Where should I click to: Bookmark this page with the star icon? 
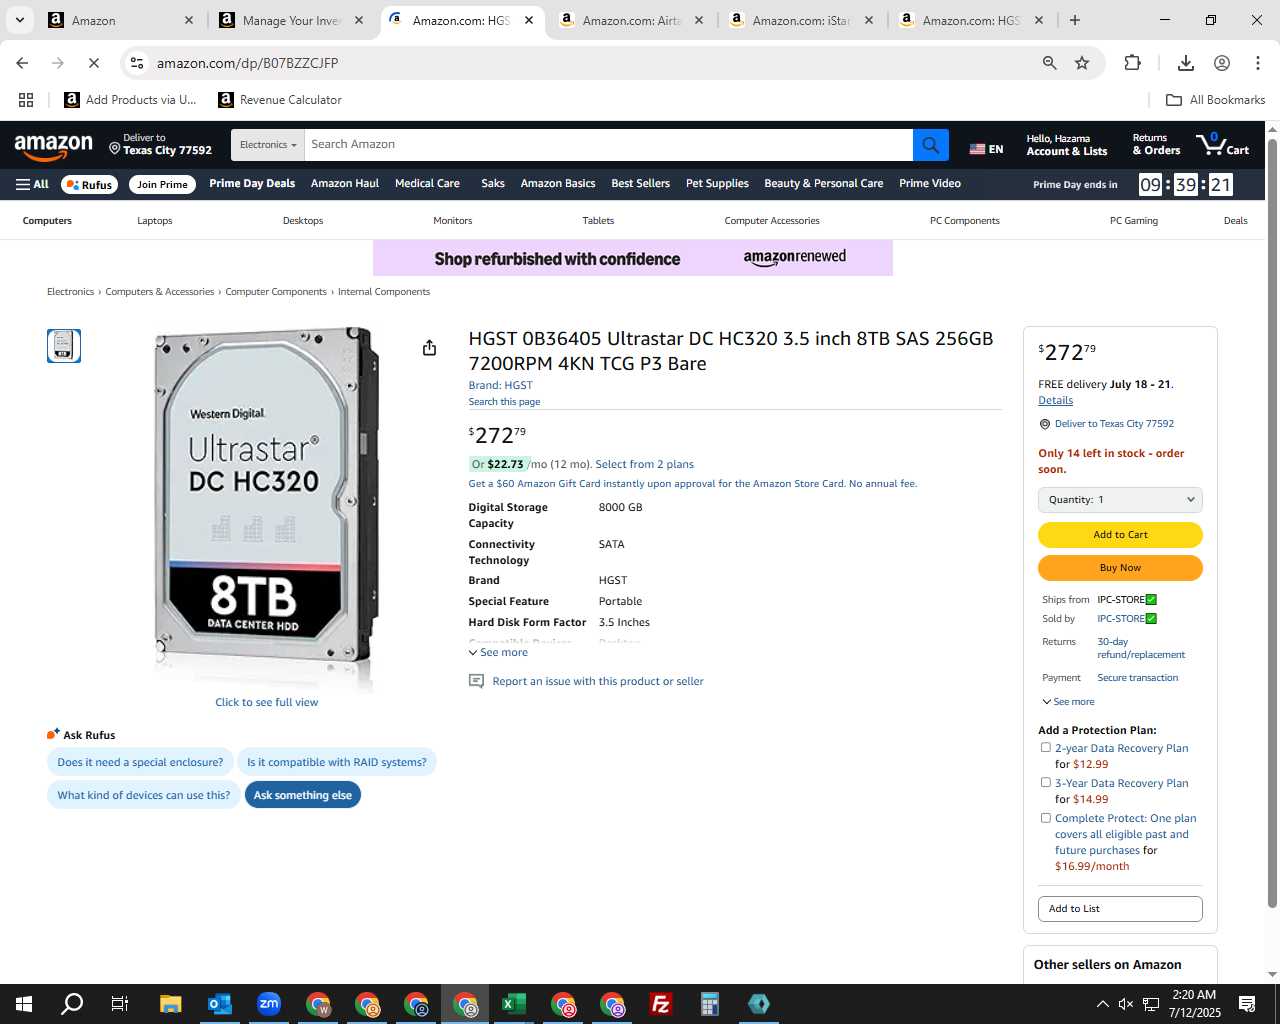tap(1082, 63)
